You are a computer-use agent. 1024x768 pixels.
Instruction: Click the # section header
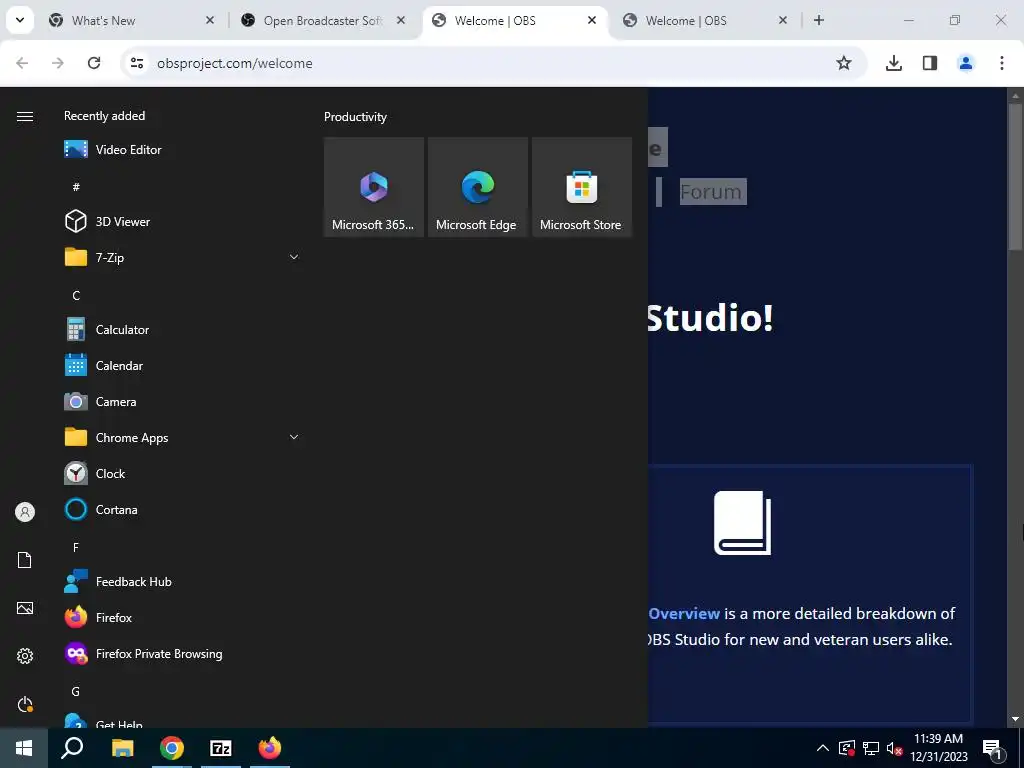point(76,187)
